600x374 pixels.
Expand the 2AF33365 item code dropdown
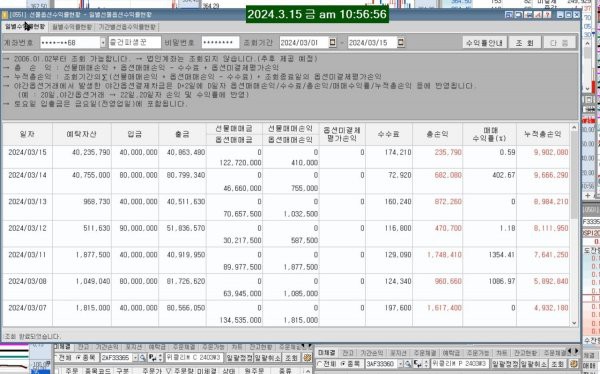click(x=135, y=358)
